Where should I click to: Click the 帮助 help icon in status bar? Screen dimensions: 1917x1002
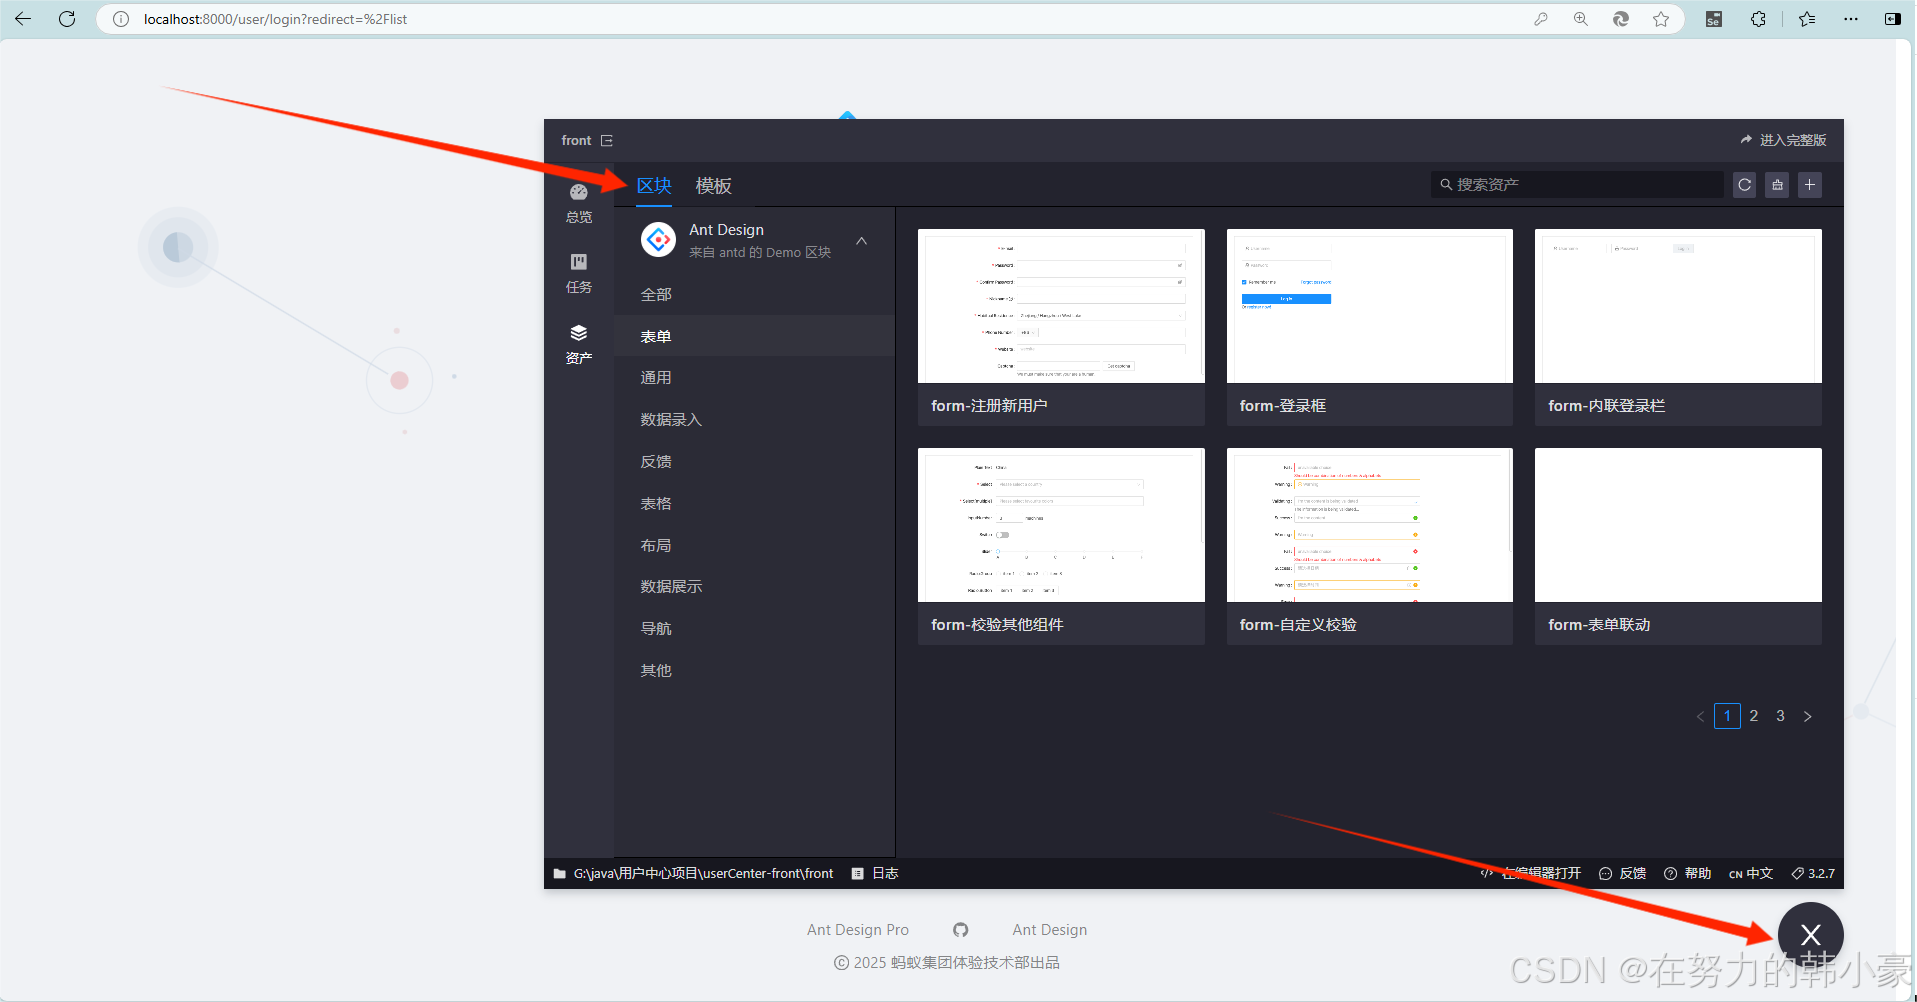[x=1671, y=873]
